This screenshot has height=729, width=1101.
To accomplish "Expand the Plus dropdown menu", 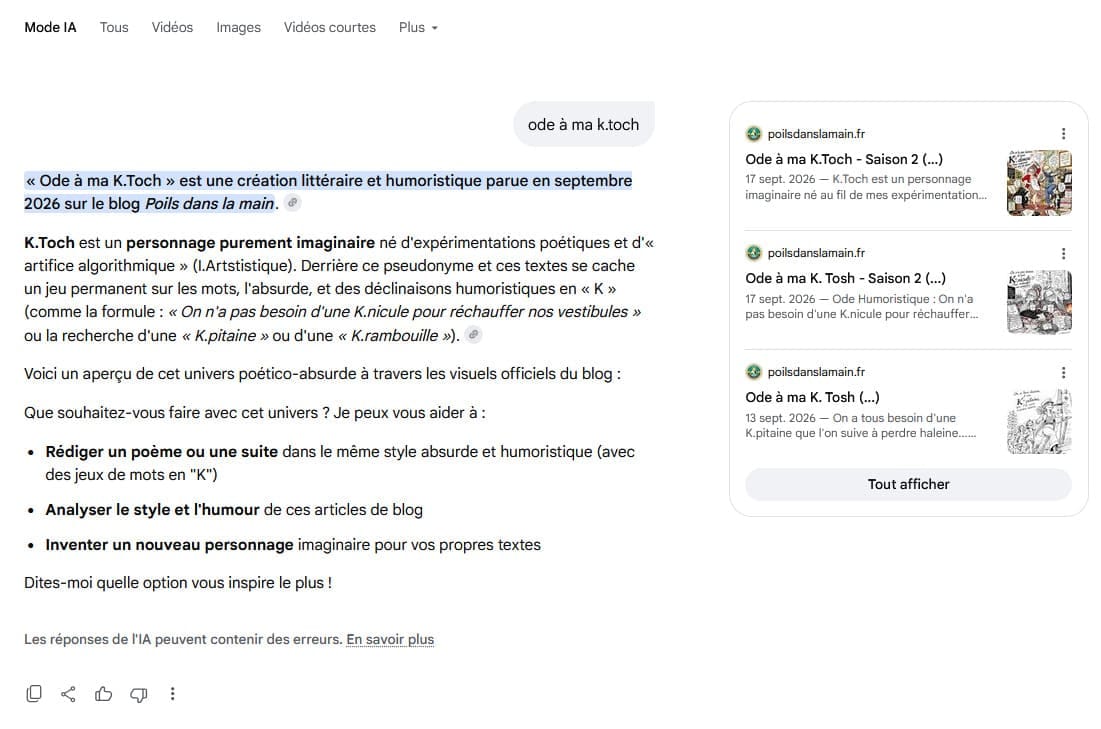I will coord(418,27).
